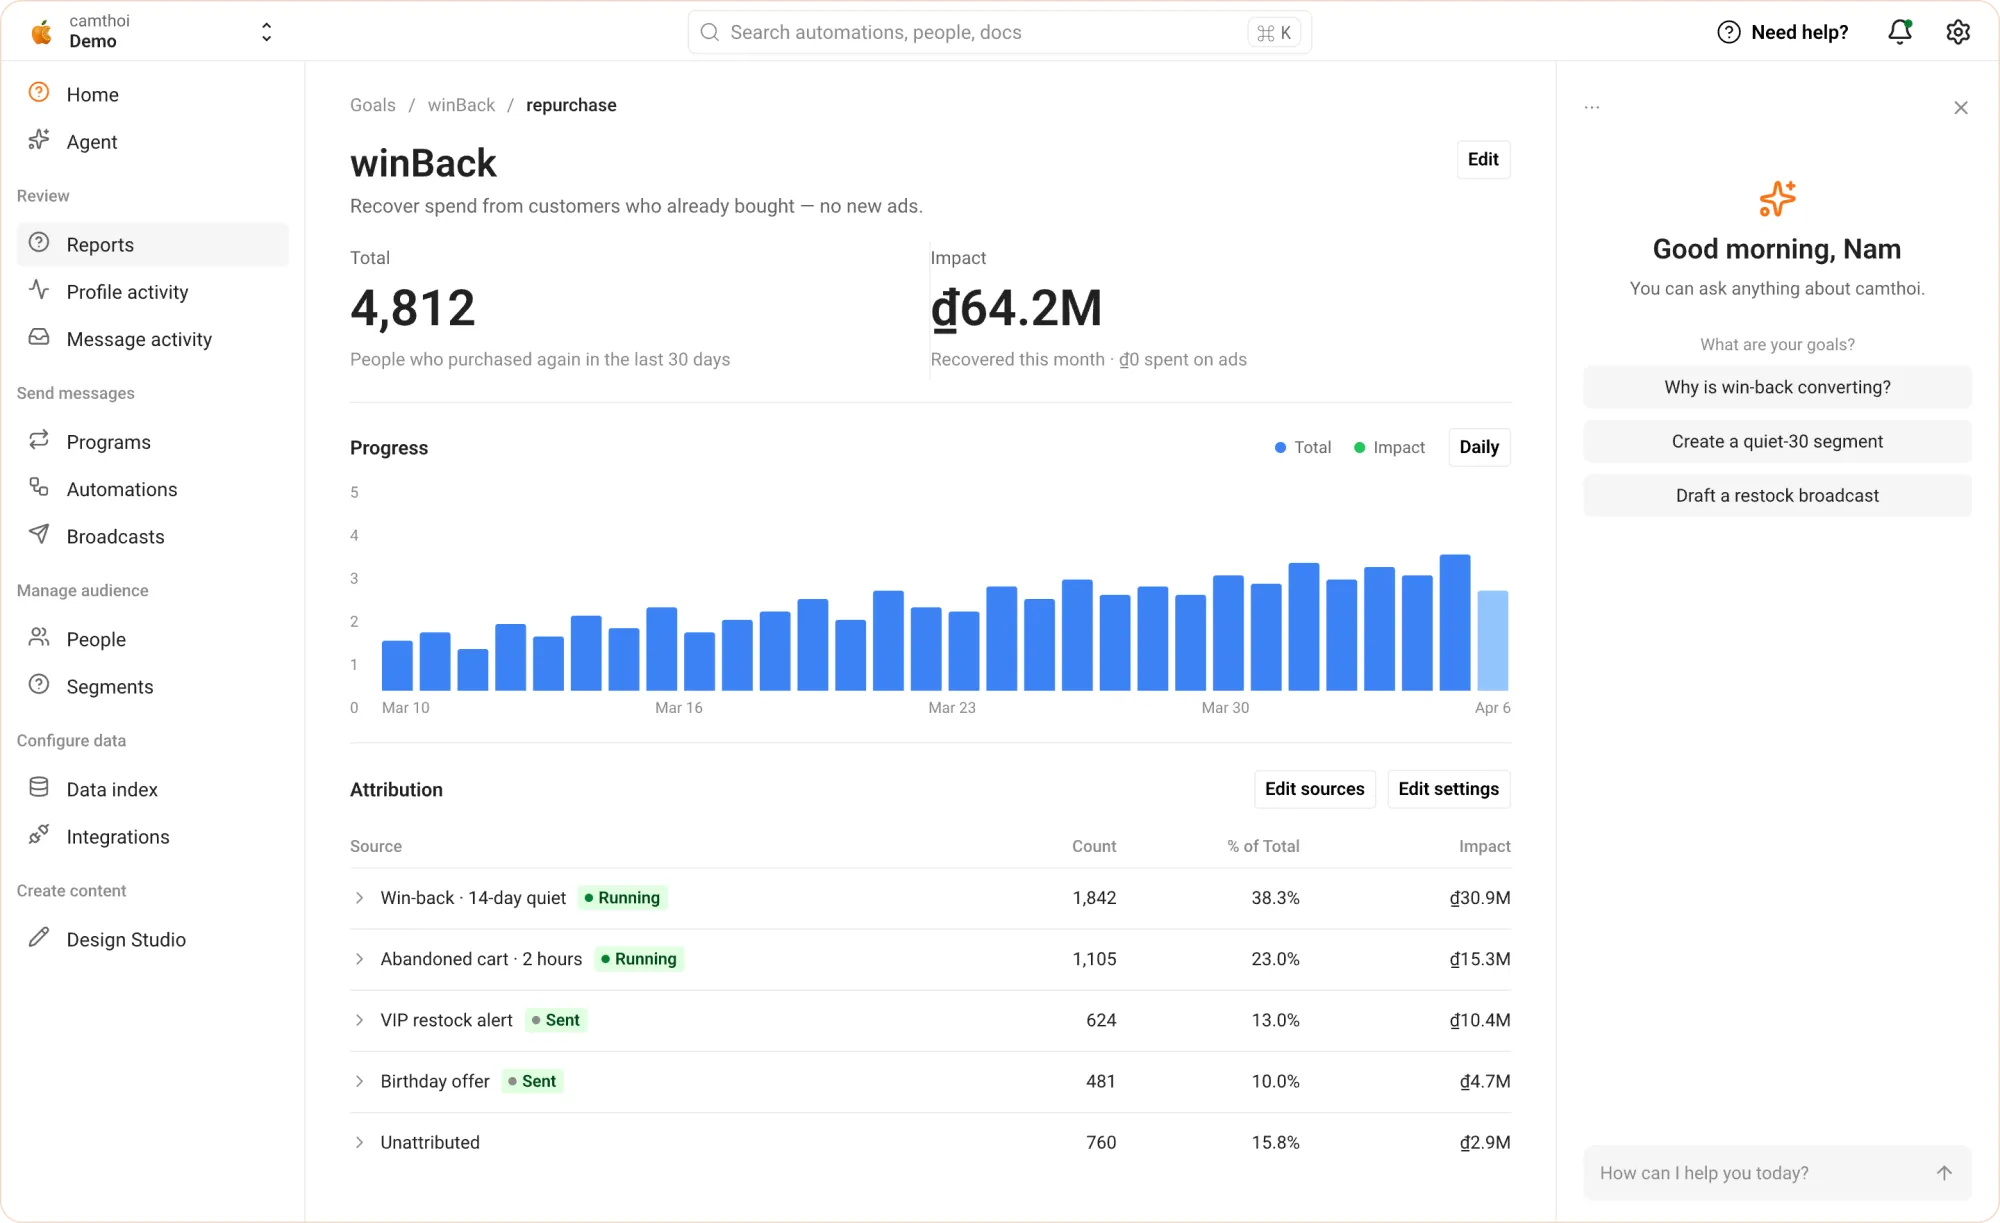Expand the Unattributed row
The width and height of the screenshot is (2000, 1223).
tap(359, 1142)
